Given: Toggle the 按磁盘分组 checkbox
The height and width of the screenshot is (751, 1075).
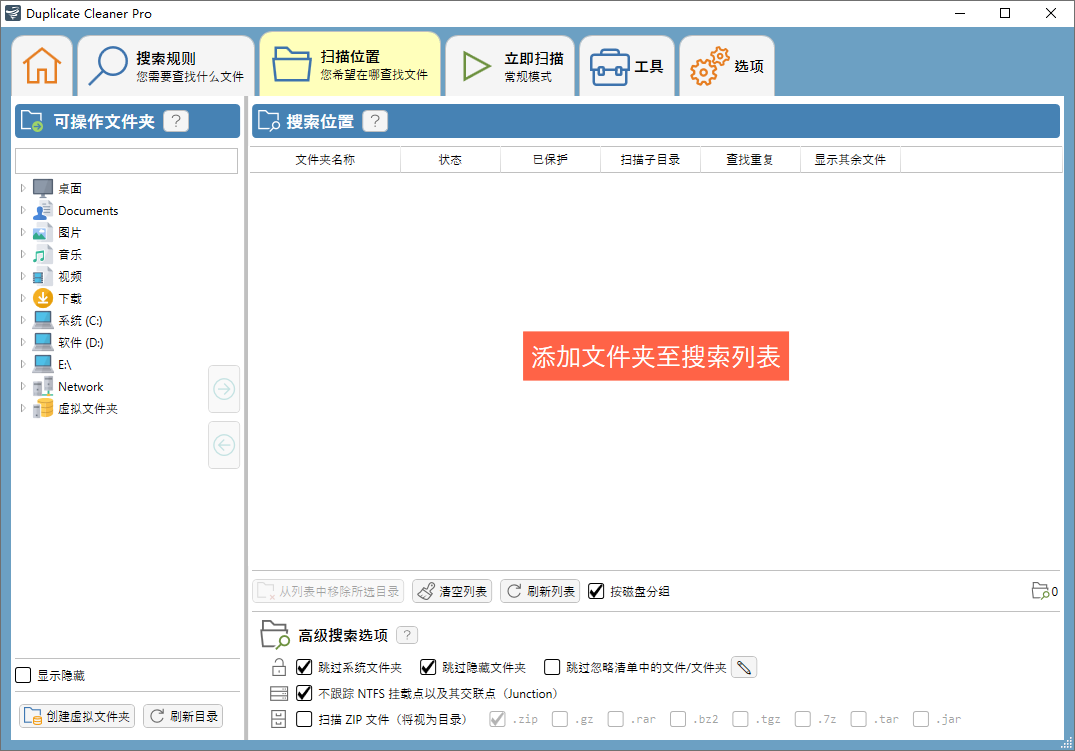Looking at the screenshot, I should click(x=596, y=591).
